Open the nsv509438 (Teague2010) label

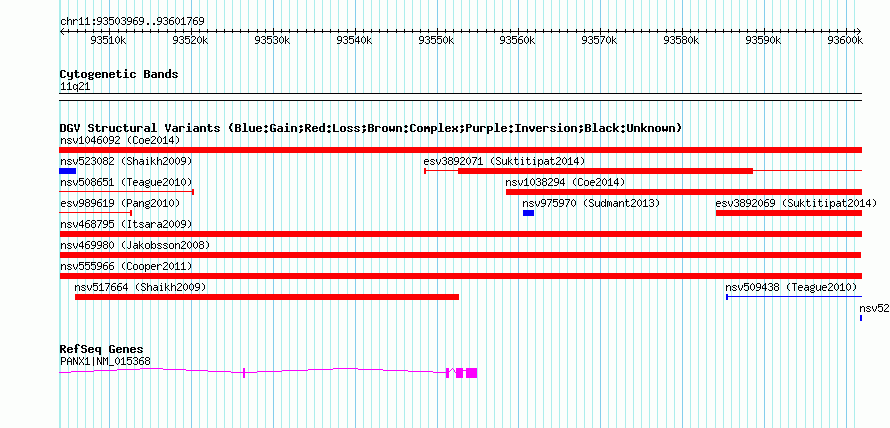coord(791,287)
